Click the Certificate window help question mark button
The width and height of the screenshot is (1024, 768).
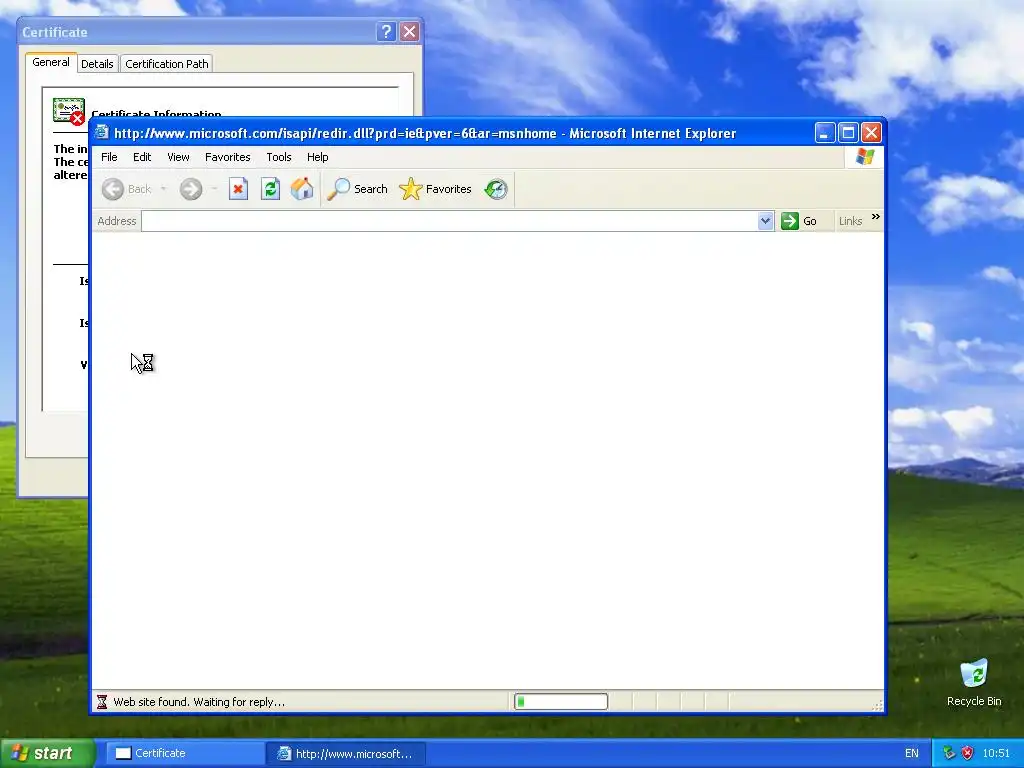(x=387, y=31)
